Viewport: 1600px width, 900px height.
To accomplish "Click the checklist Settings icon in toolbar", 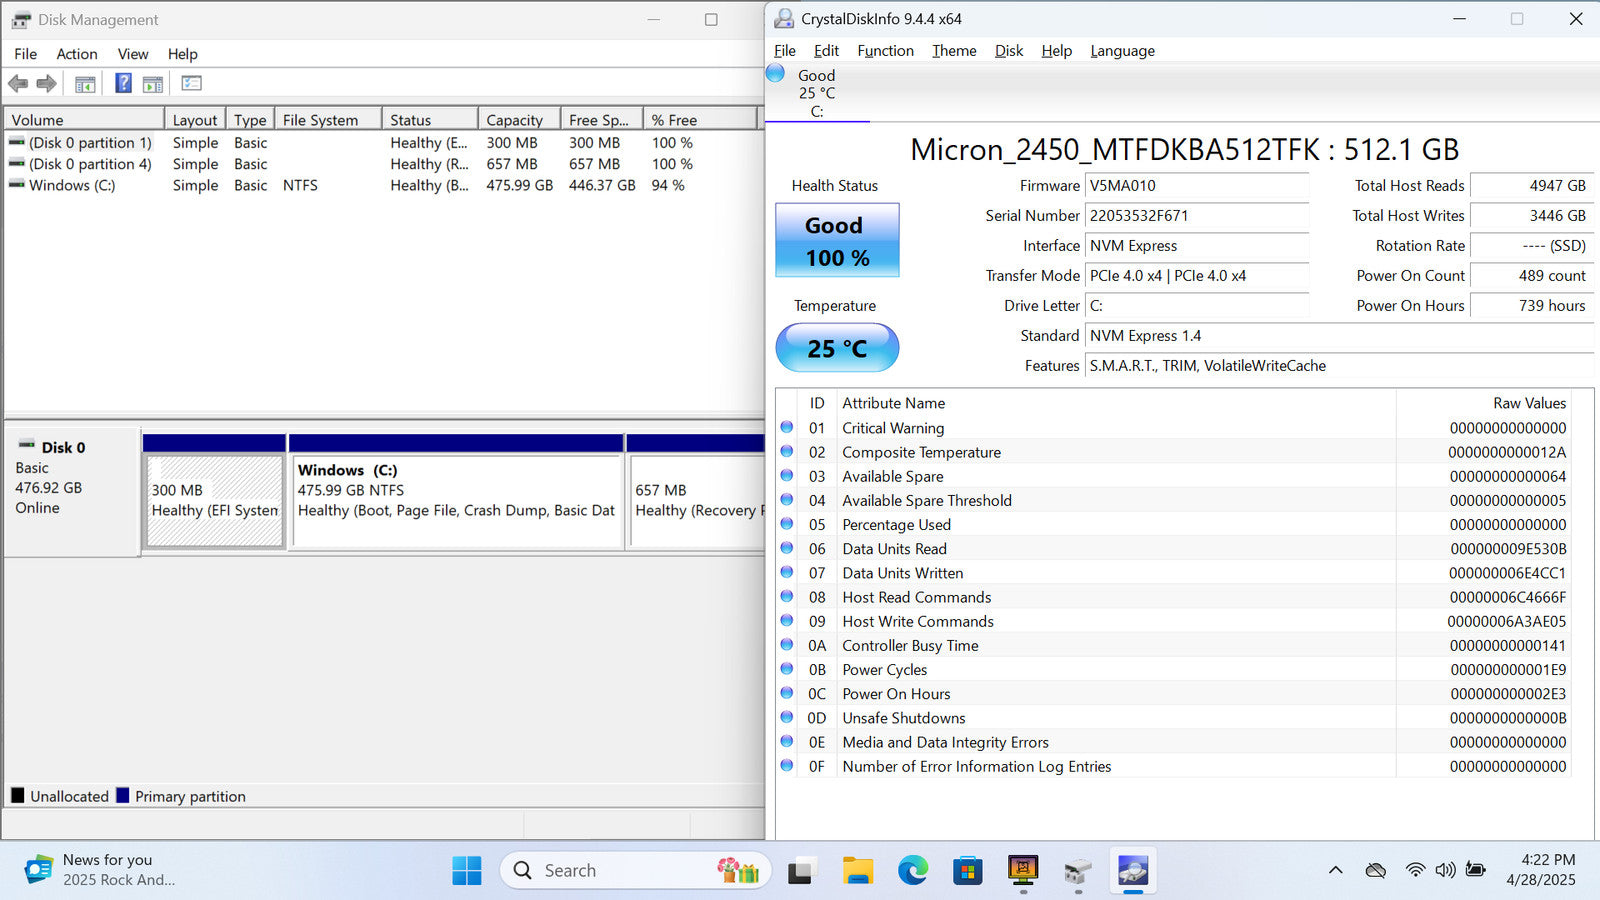I will [x=191, y=84].
